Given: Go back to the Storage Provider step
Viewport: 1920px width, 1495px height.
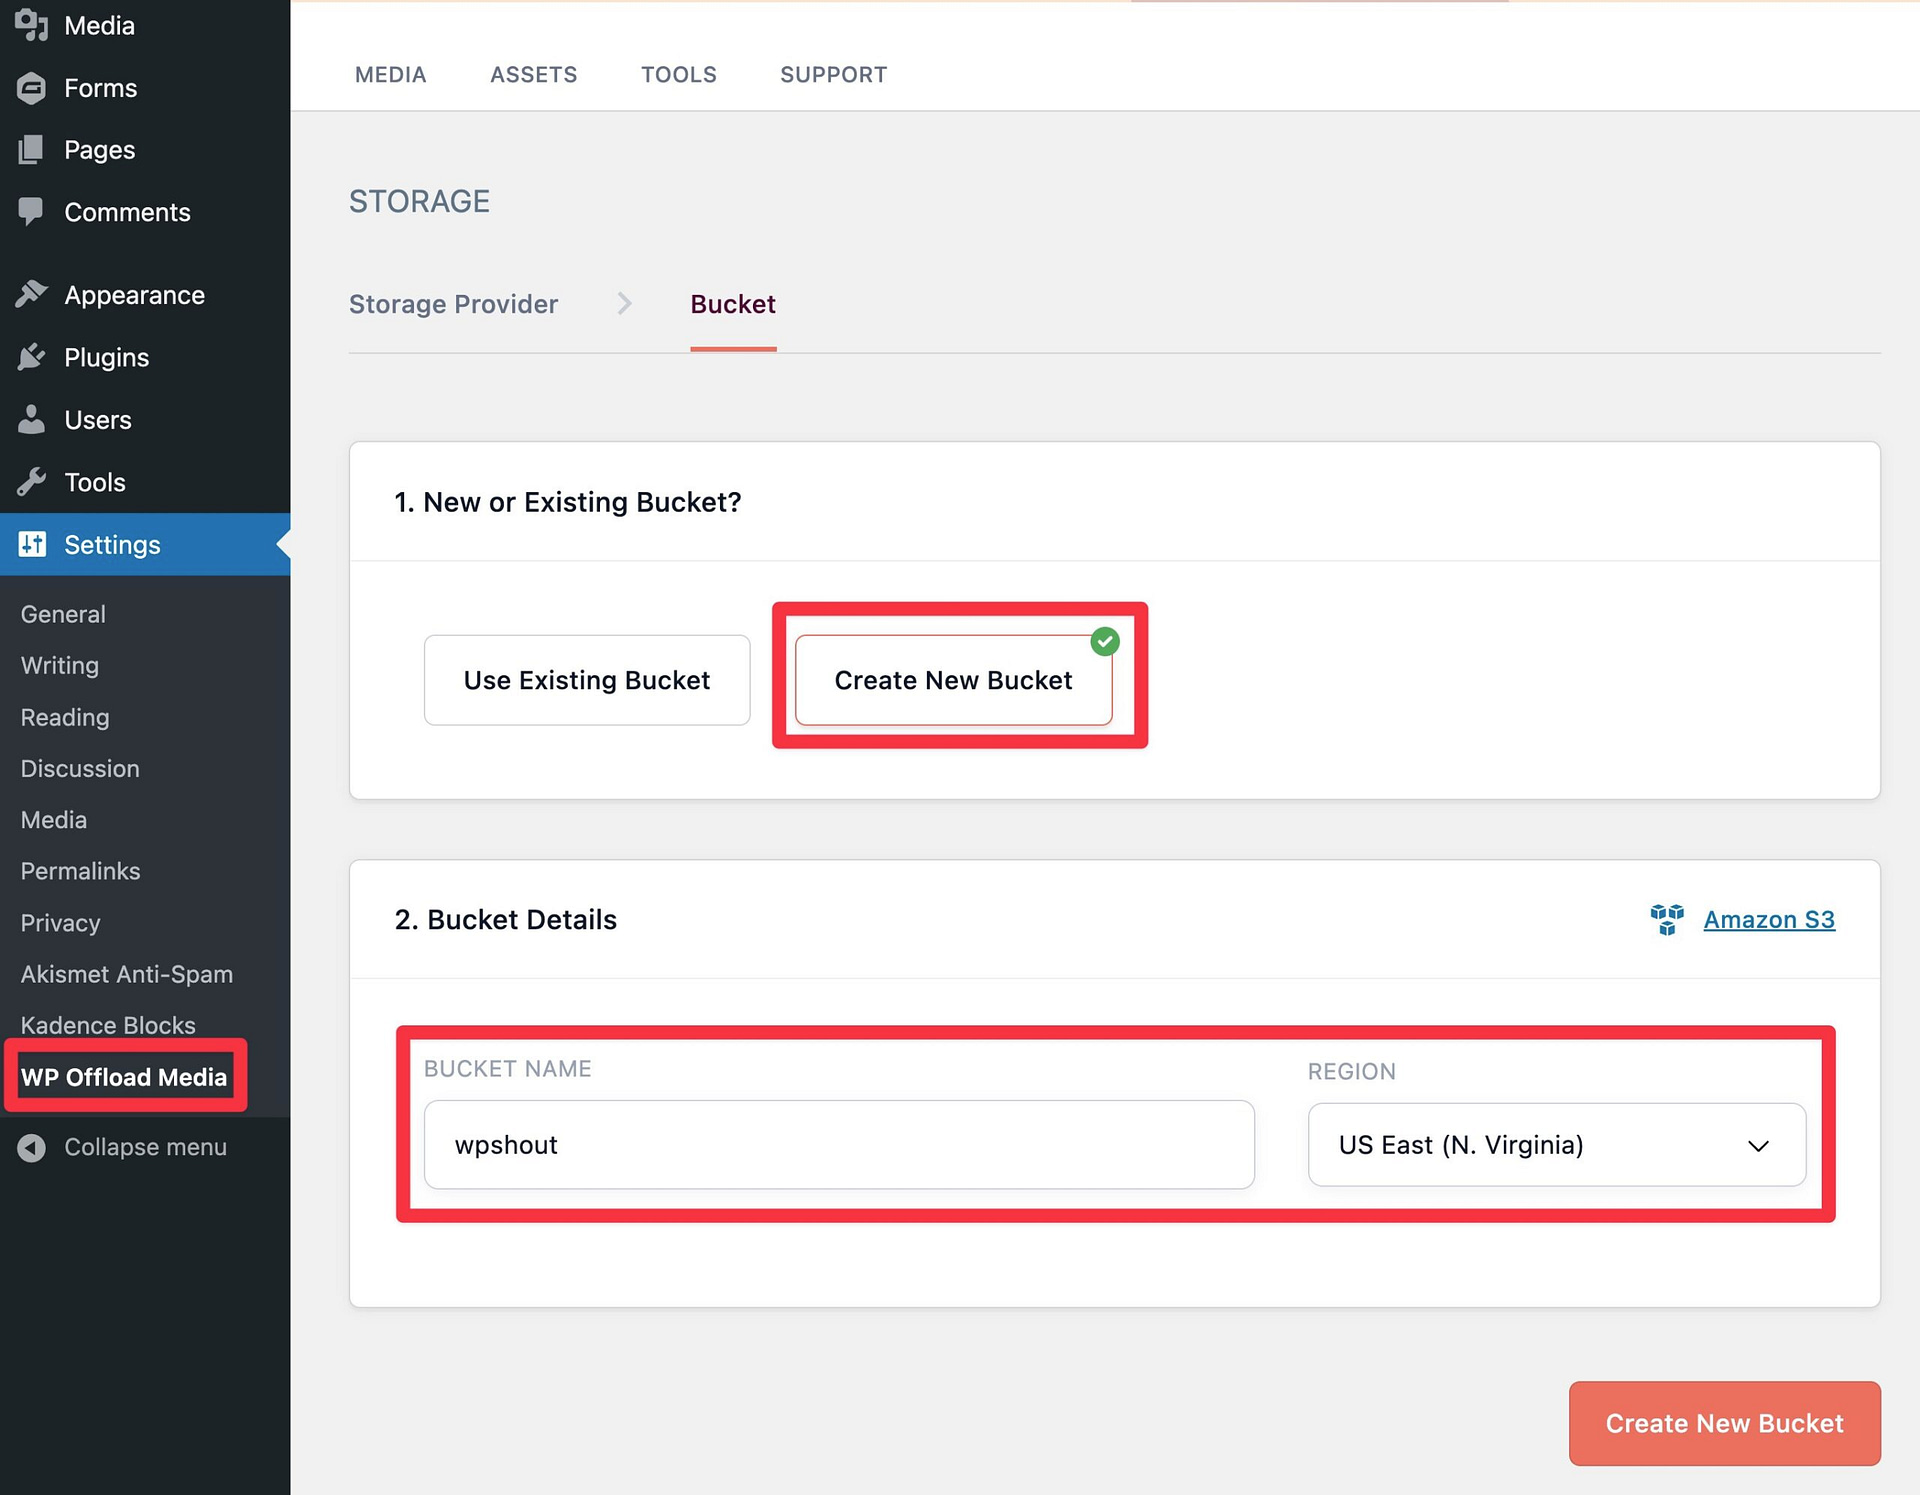Looking at the screenshot, I should (452, 304).
